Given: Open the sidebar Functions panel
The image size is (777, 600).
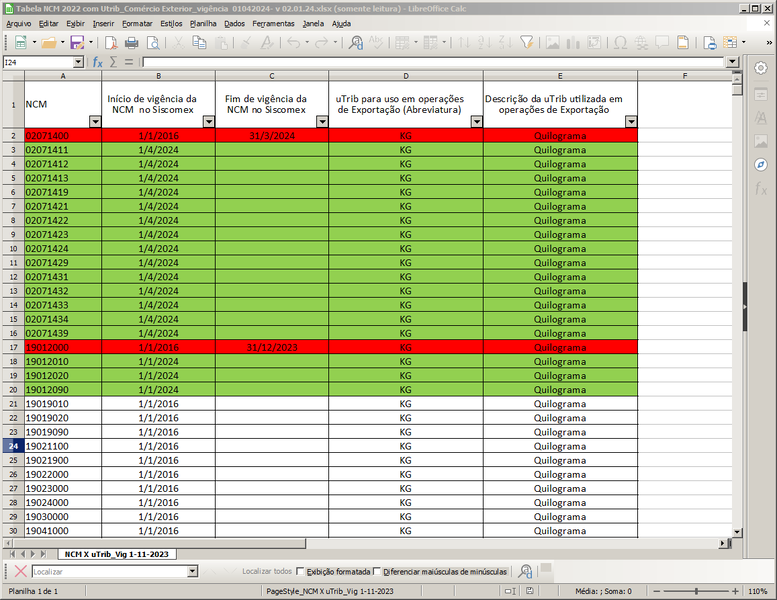Looking at the screenshot, I should tap(761, 188).
